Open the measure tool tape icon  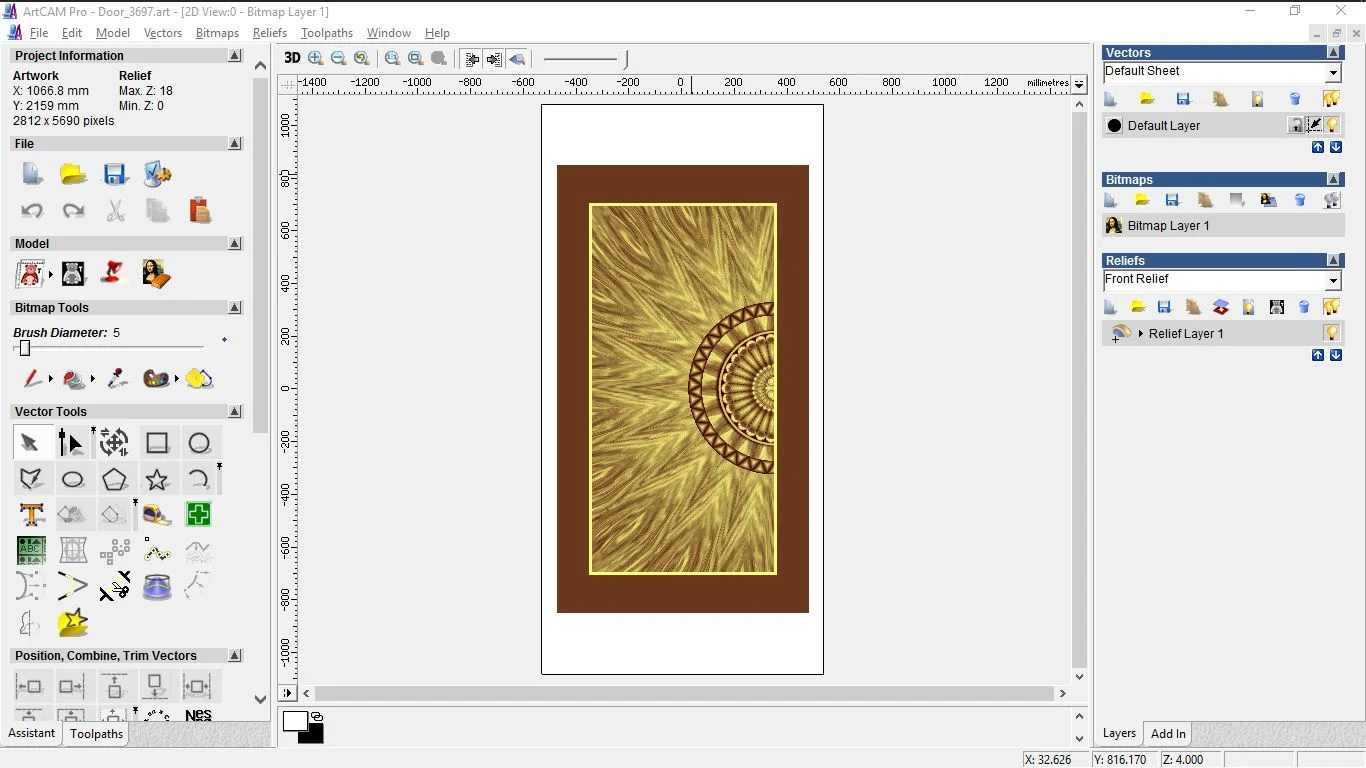(157, 515)
